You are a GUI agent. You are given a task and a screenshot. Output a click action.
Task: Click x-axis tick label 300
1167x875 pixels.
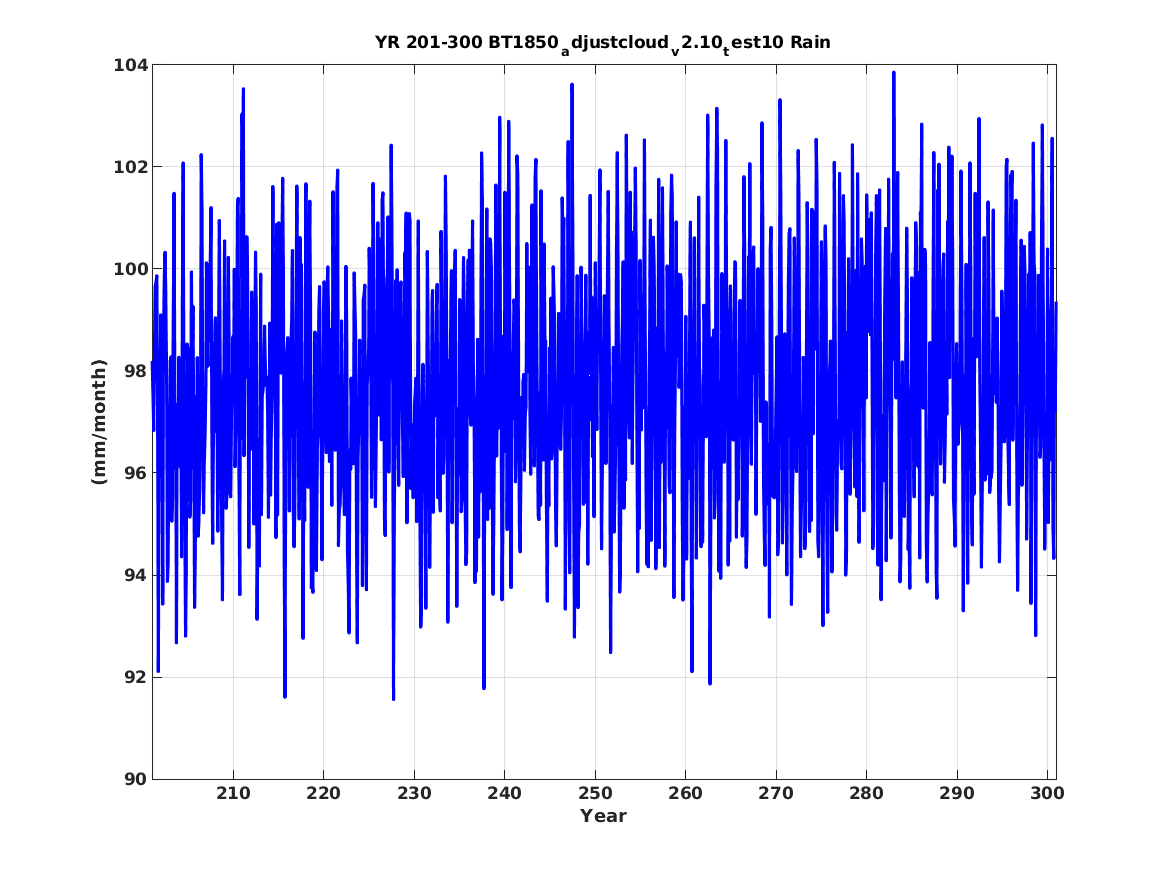tap(1047, 793)
